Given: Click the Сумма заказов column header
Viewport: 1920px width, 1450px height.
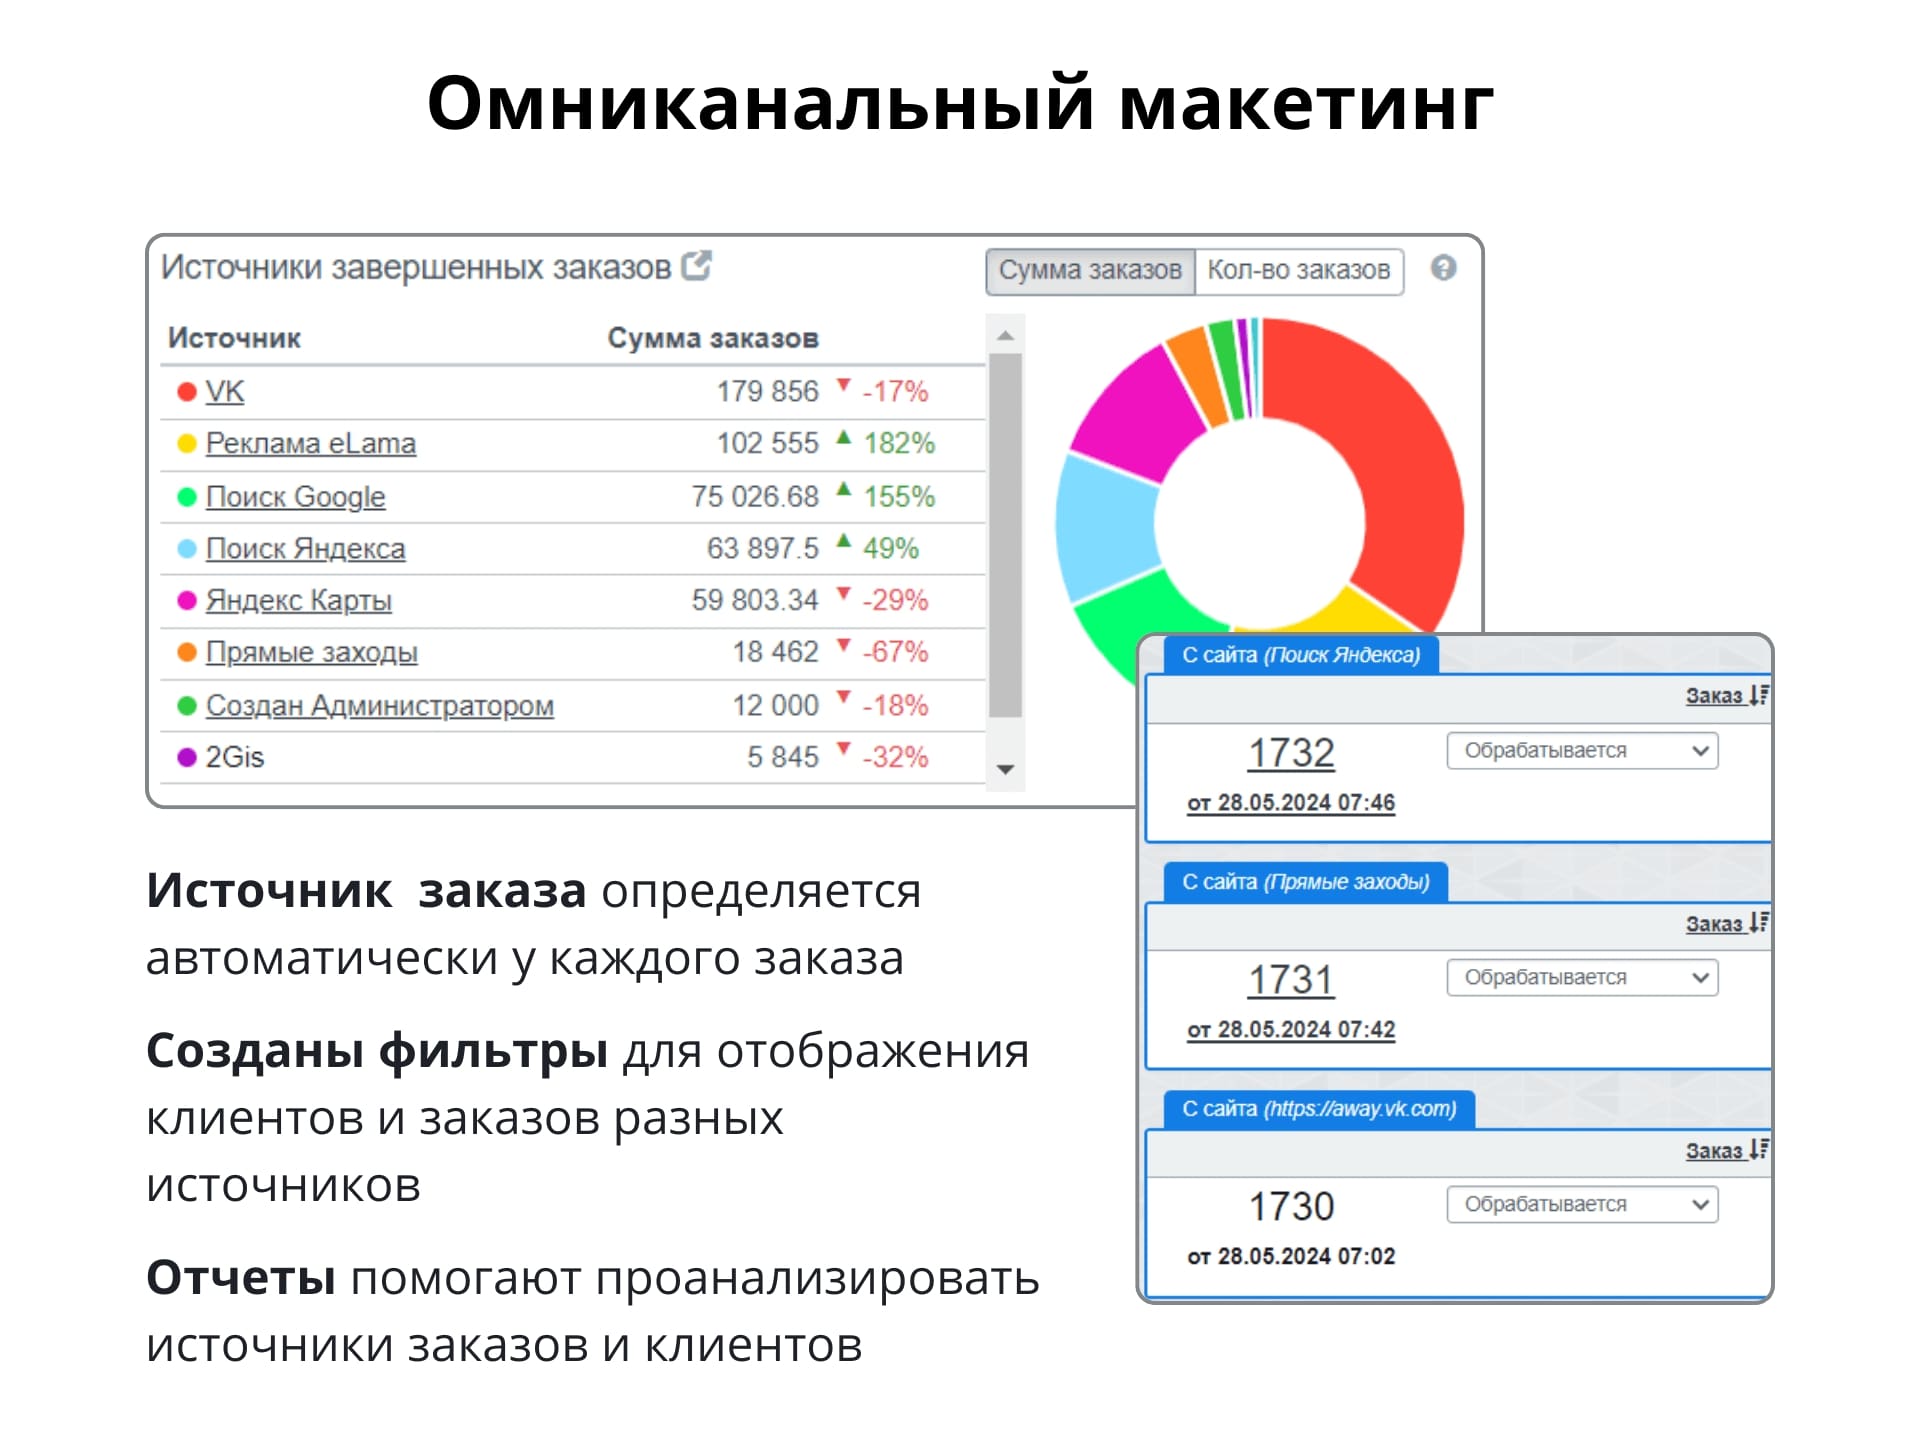Looking at the screenshot, I should (713, 338).
